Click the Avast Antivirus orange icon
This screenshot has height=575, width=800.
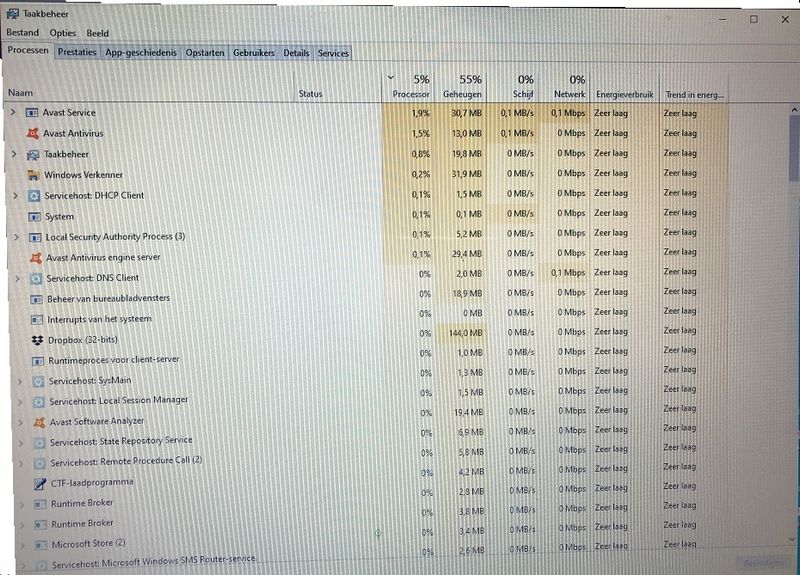33,133
